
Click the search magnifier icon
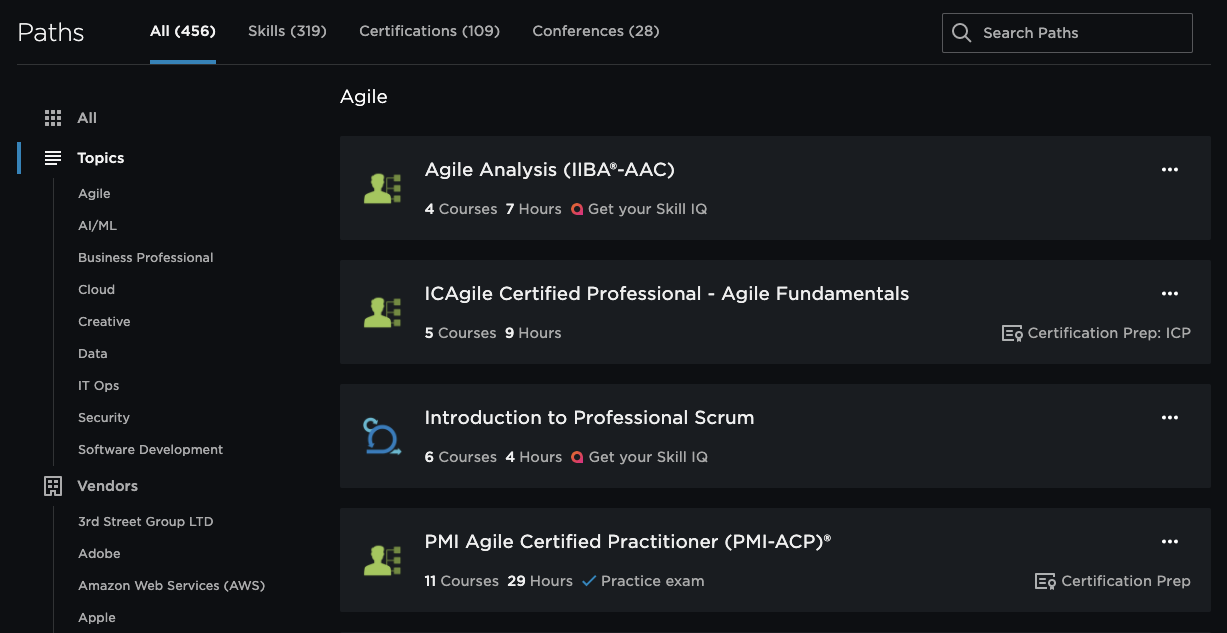tap(961, 33)
